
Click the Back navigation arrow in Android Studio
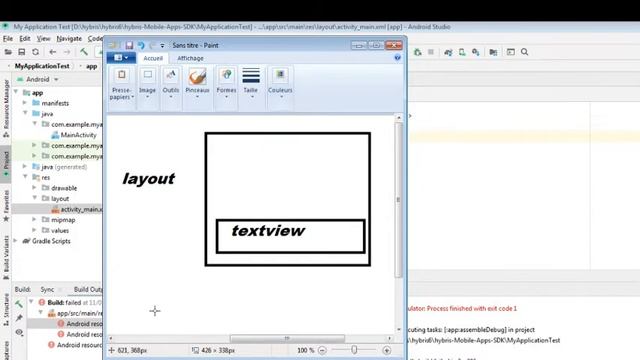tap(53, 52)
